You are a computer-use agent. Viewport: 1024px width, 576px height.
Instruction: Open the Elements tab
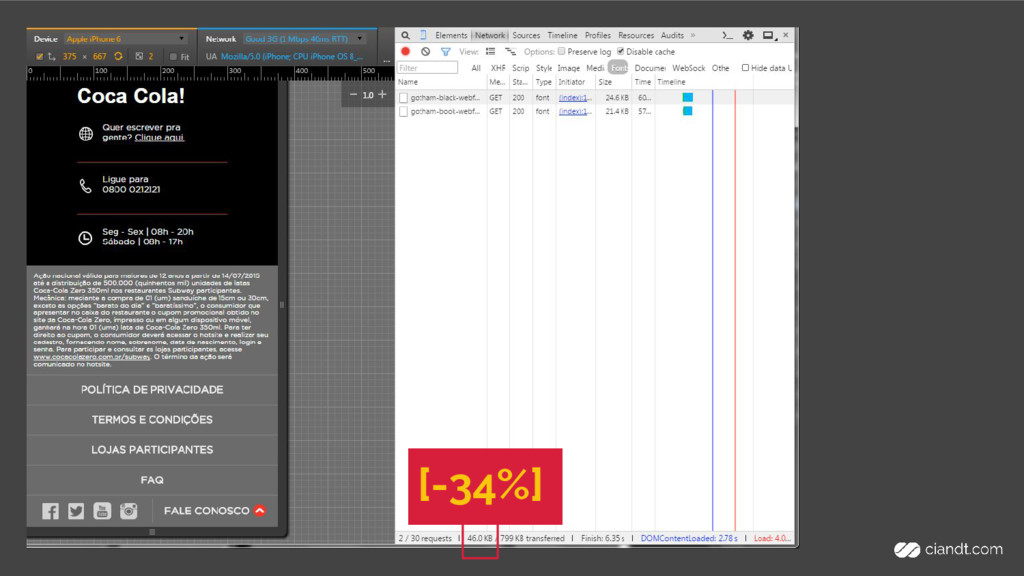point(451,35)
